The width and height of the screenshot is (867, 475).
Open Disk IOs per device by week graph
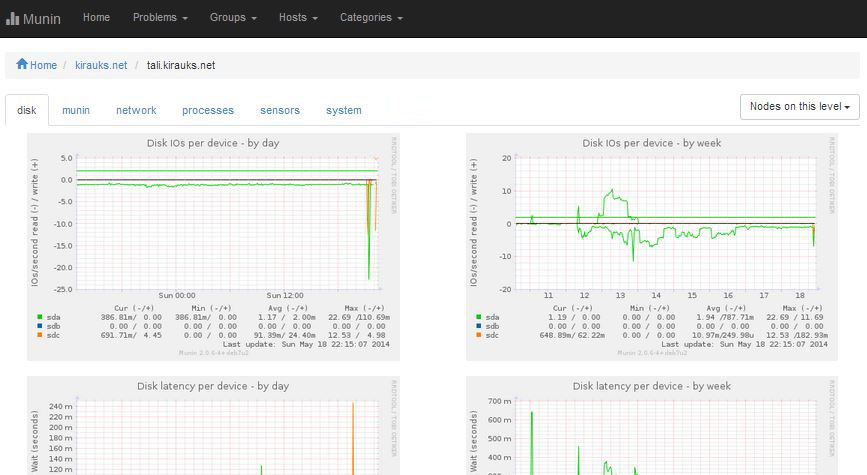pos(652,245)
